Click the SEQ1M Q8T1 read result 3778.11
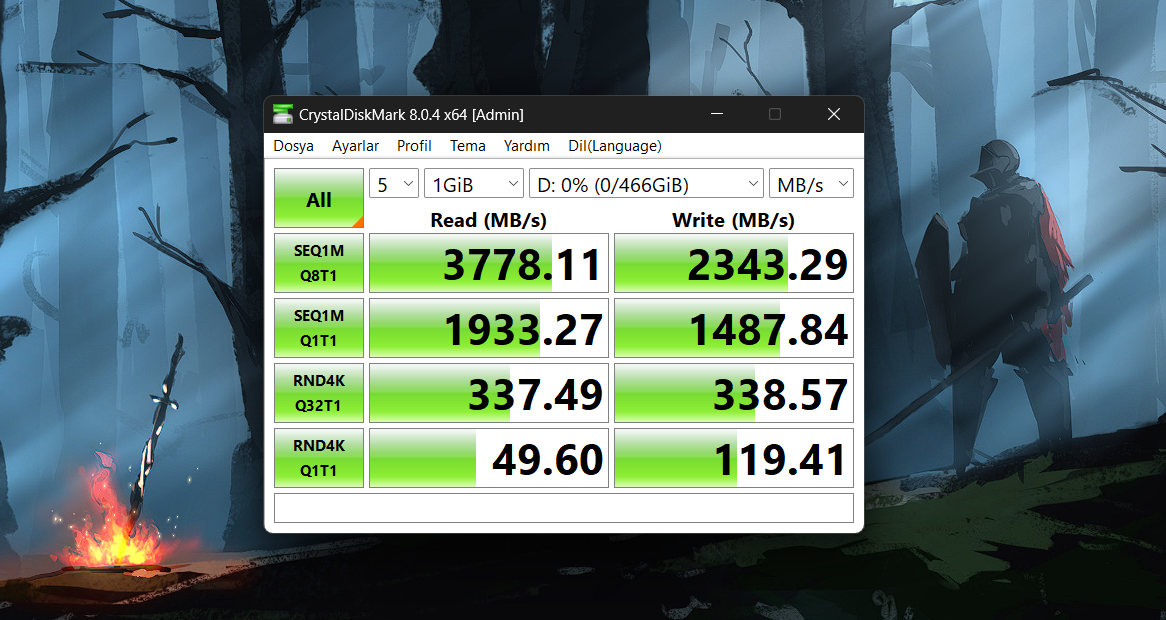 pos(489,263)
